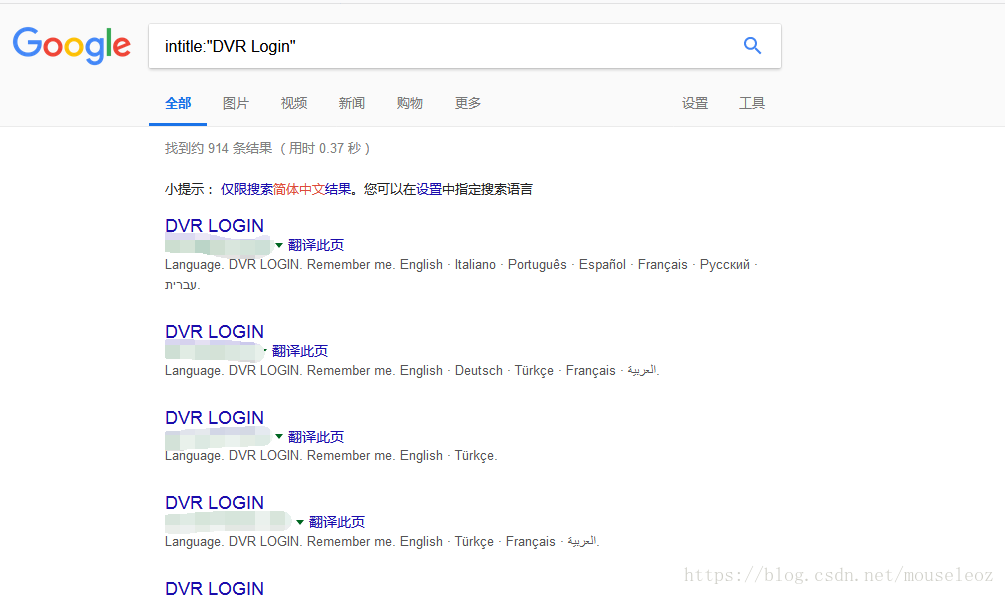The image size is (1005, 595).
Task: Click the blue magnifier search icon
Action: pyautogui.click(x=752, y=46)
